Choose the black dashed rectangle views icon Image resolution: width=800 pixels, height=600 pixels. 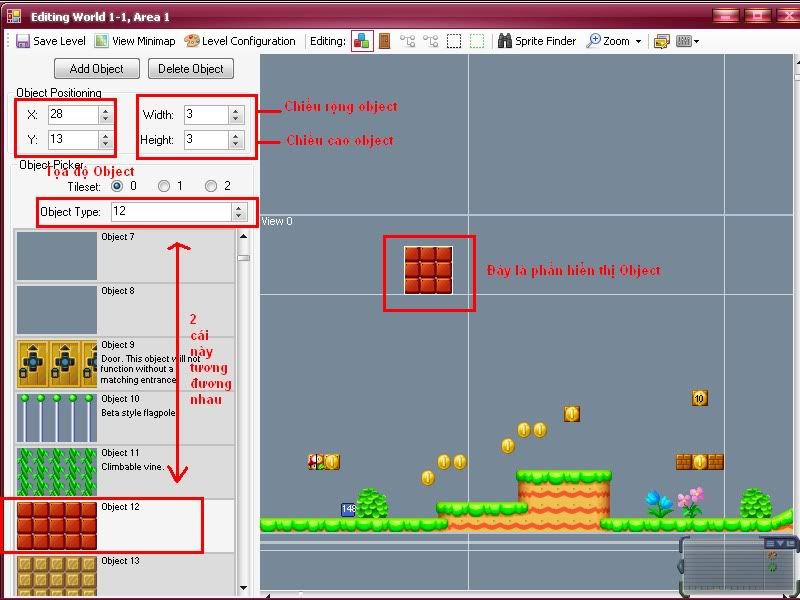click(x=454, y=41)
